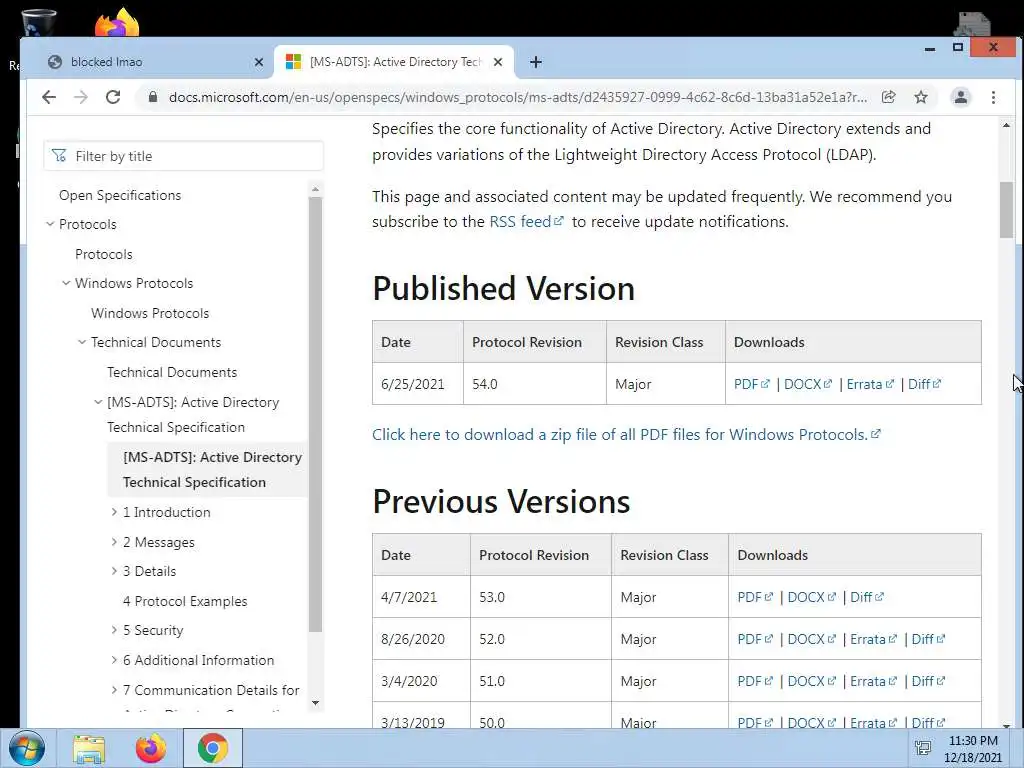Open Chrome's three-dot menu
1024x768 pixels.
(x=993, y=97)
